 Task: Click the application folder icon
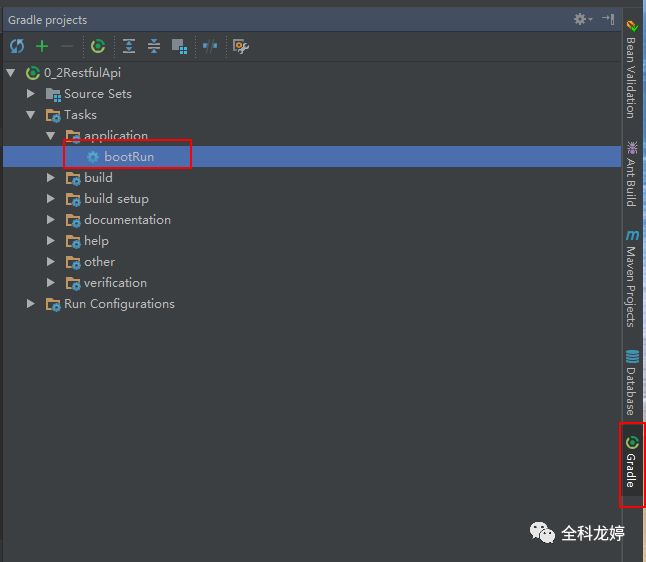pos(73,136)
